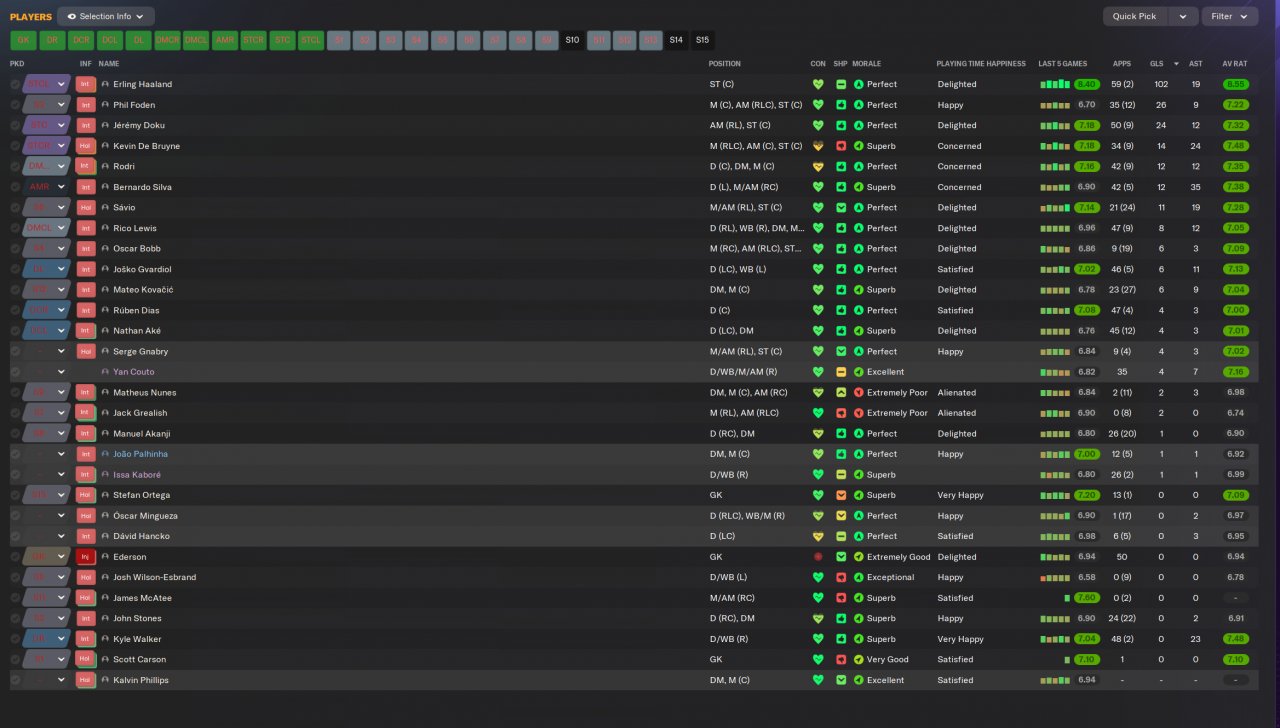The width and height of the screenshot is (1280, 728).
Task: Tick the selection circle for Serge Gnabry
Action: tap(15, 352)
